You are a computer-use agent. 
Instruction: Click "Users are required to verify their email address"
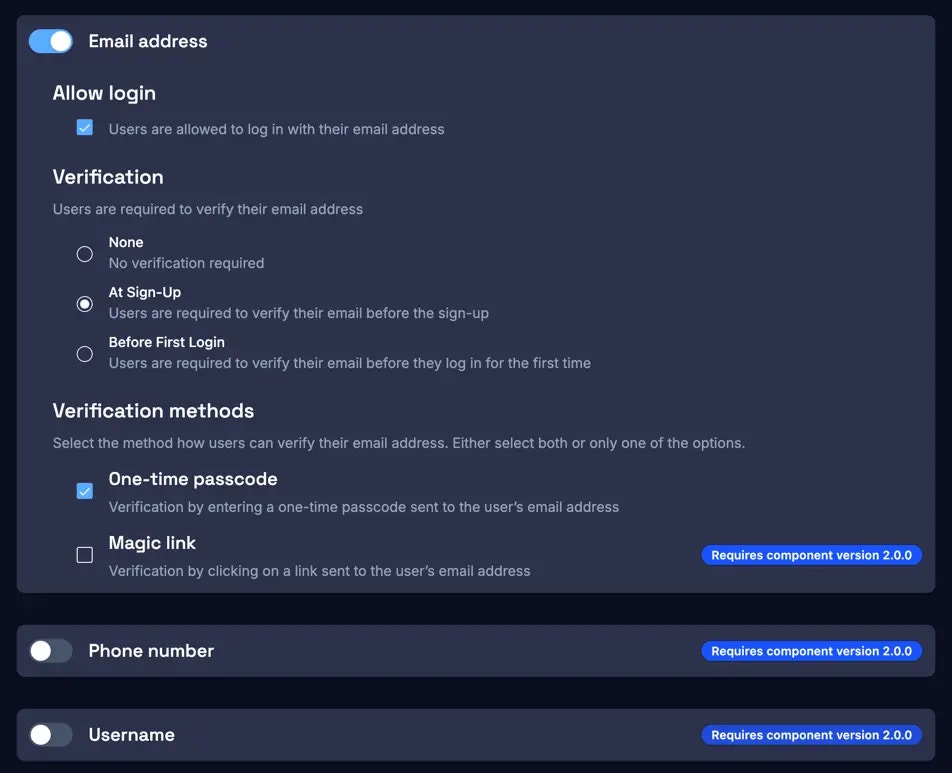click(x=208, y=209)
